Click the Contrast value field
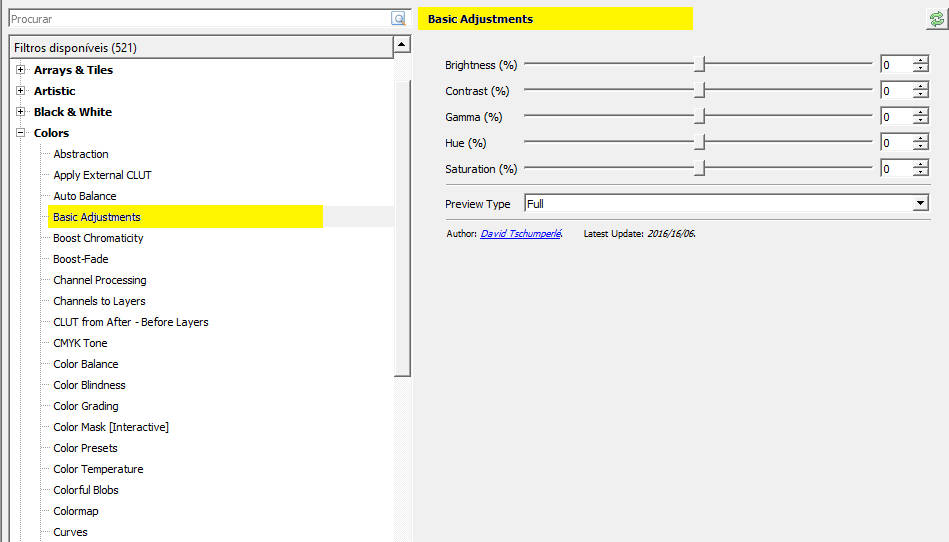This screenshot has width=949, height=542. point(897,91)
